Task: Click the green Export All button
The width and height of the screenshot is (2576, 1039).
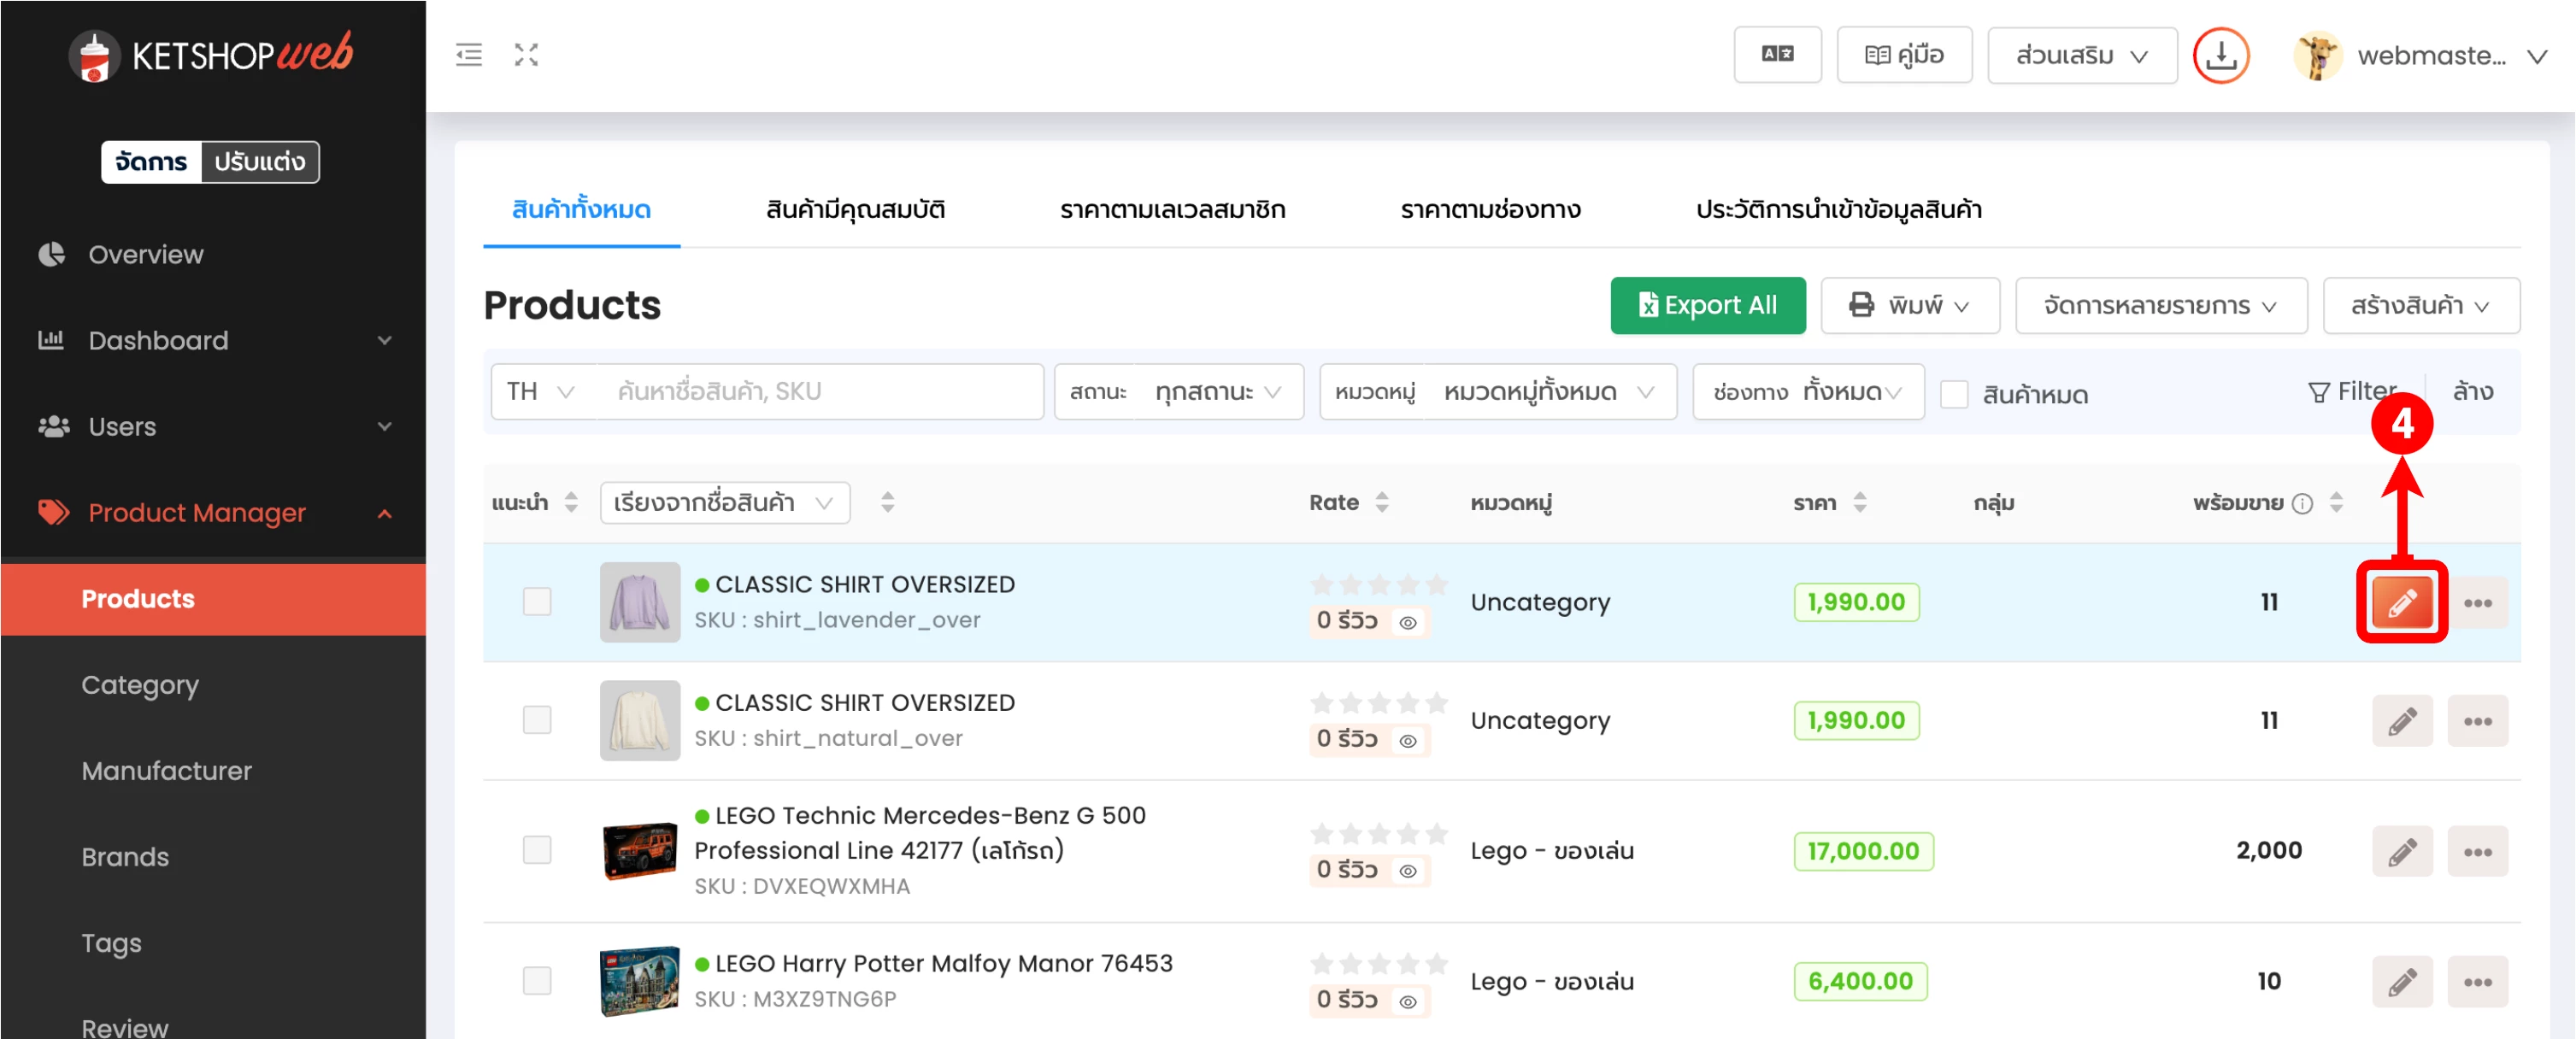Action: pos(1707,306)
